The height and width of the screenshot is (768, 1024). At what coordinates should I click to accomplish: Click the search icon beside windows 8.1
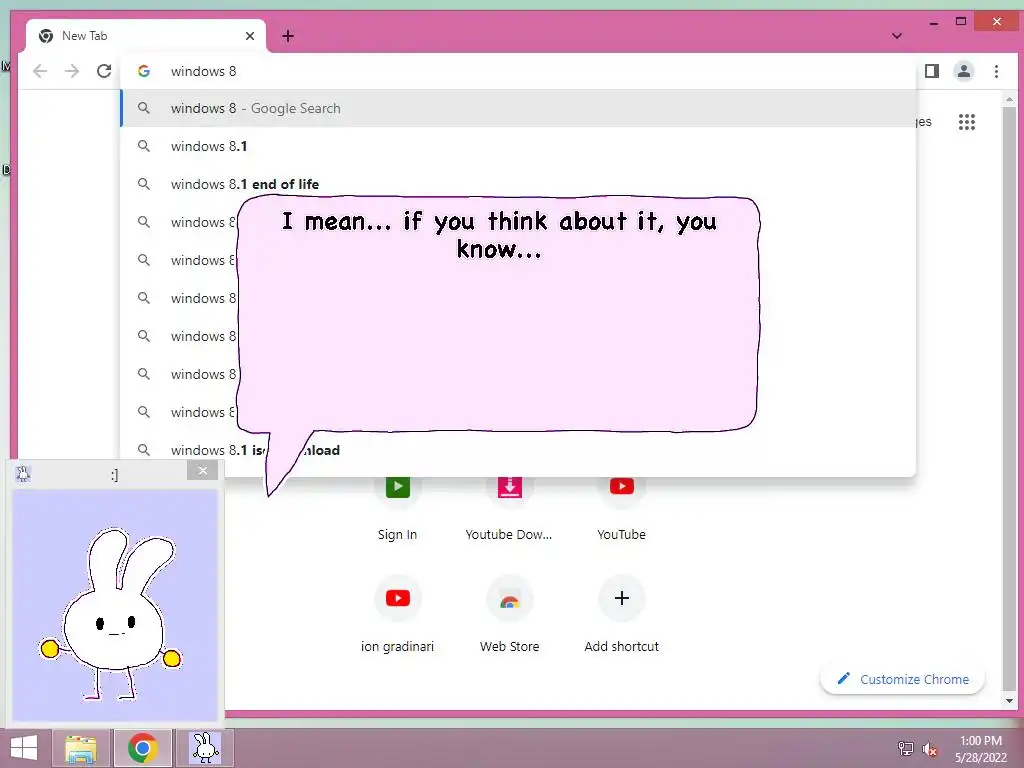(x=144, y=146)
